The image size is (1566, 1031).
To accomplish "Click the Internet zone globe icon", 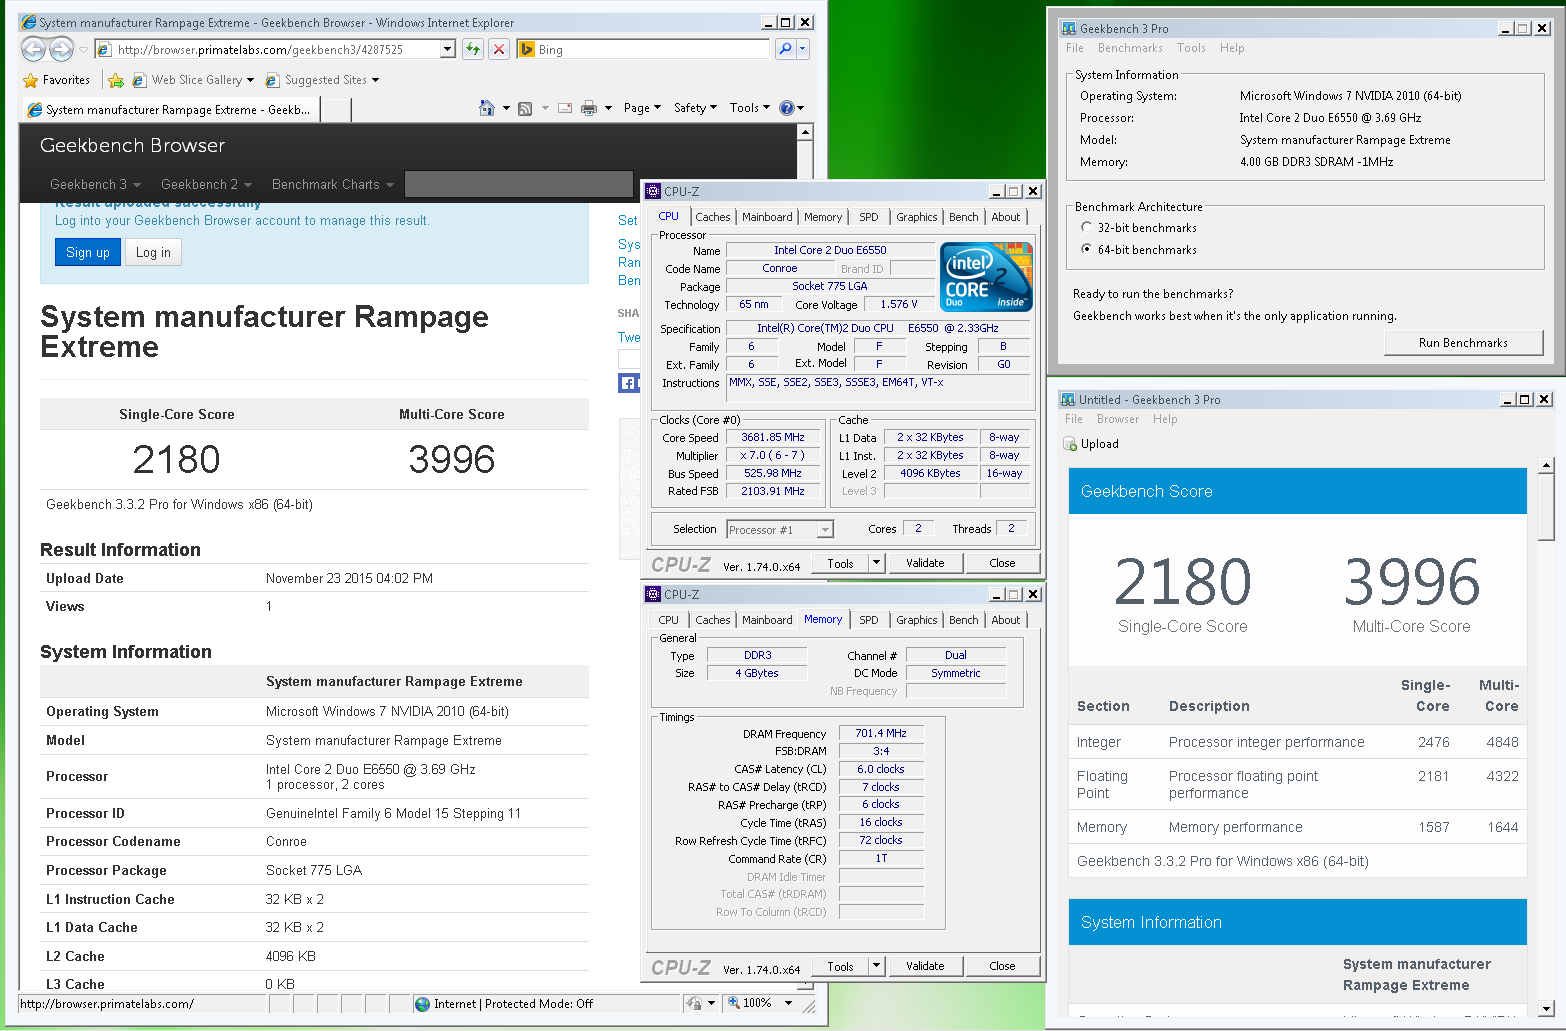I will (423, 1003).
